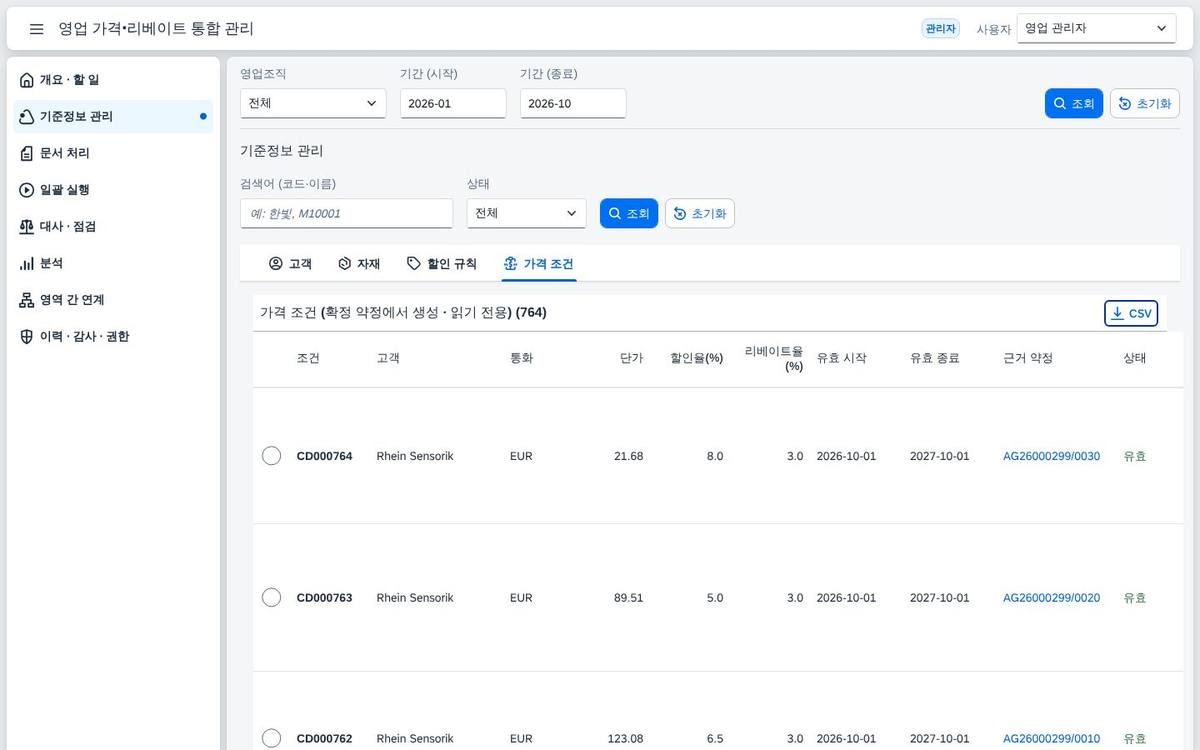The image size is (1200, 750).
Task: Click the 검색어 search input field
Action: (x=346, y=213)
